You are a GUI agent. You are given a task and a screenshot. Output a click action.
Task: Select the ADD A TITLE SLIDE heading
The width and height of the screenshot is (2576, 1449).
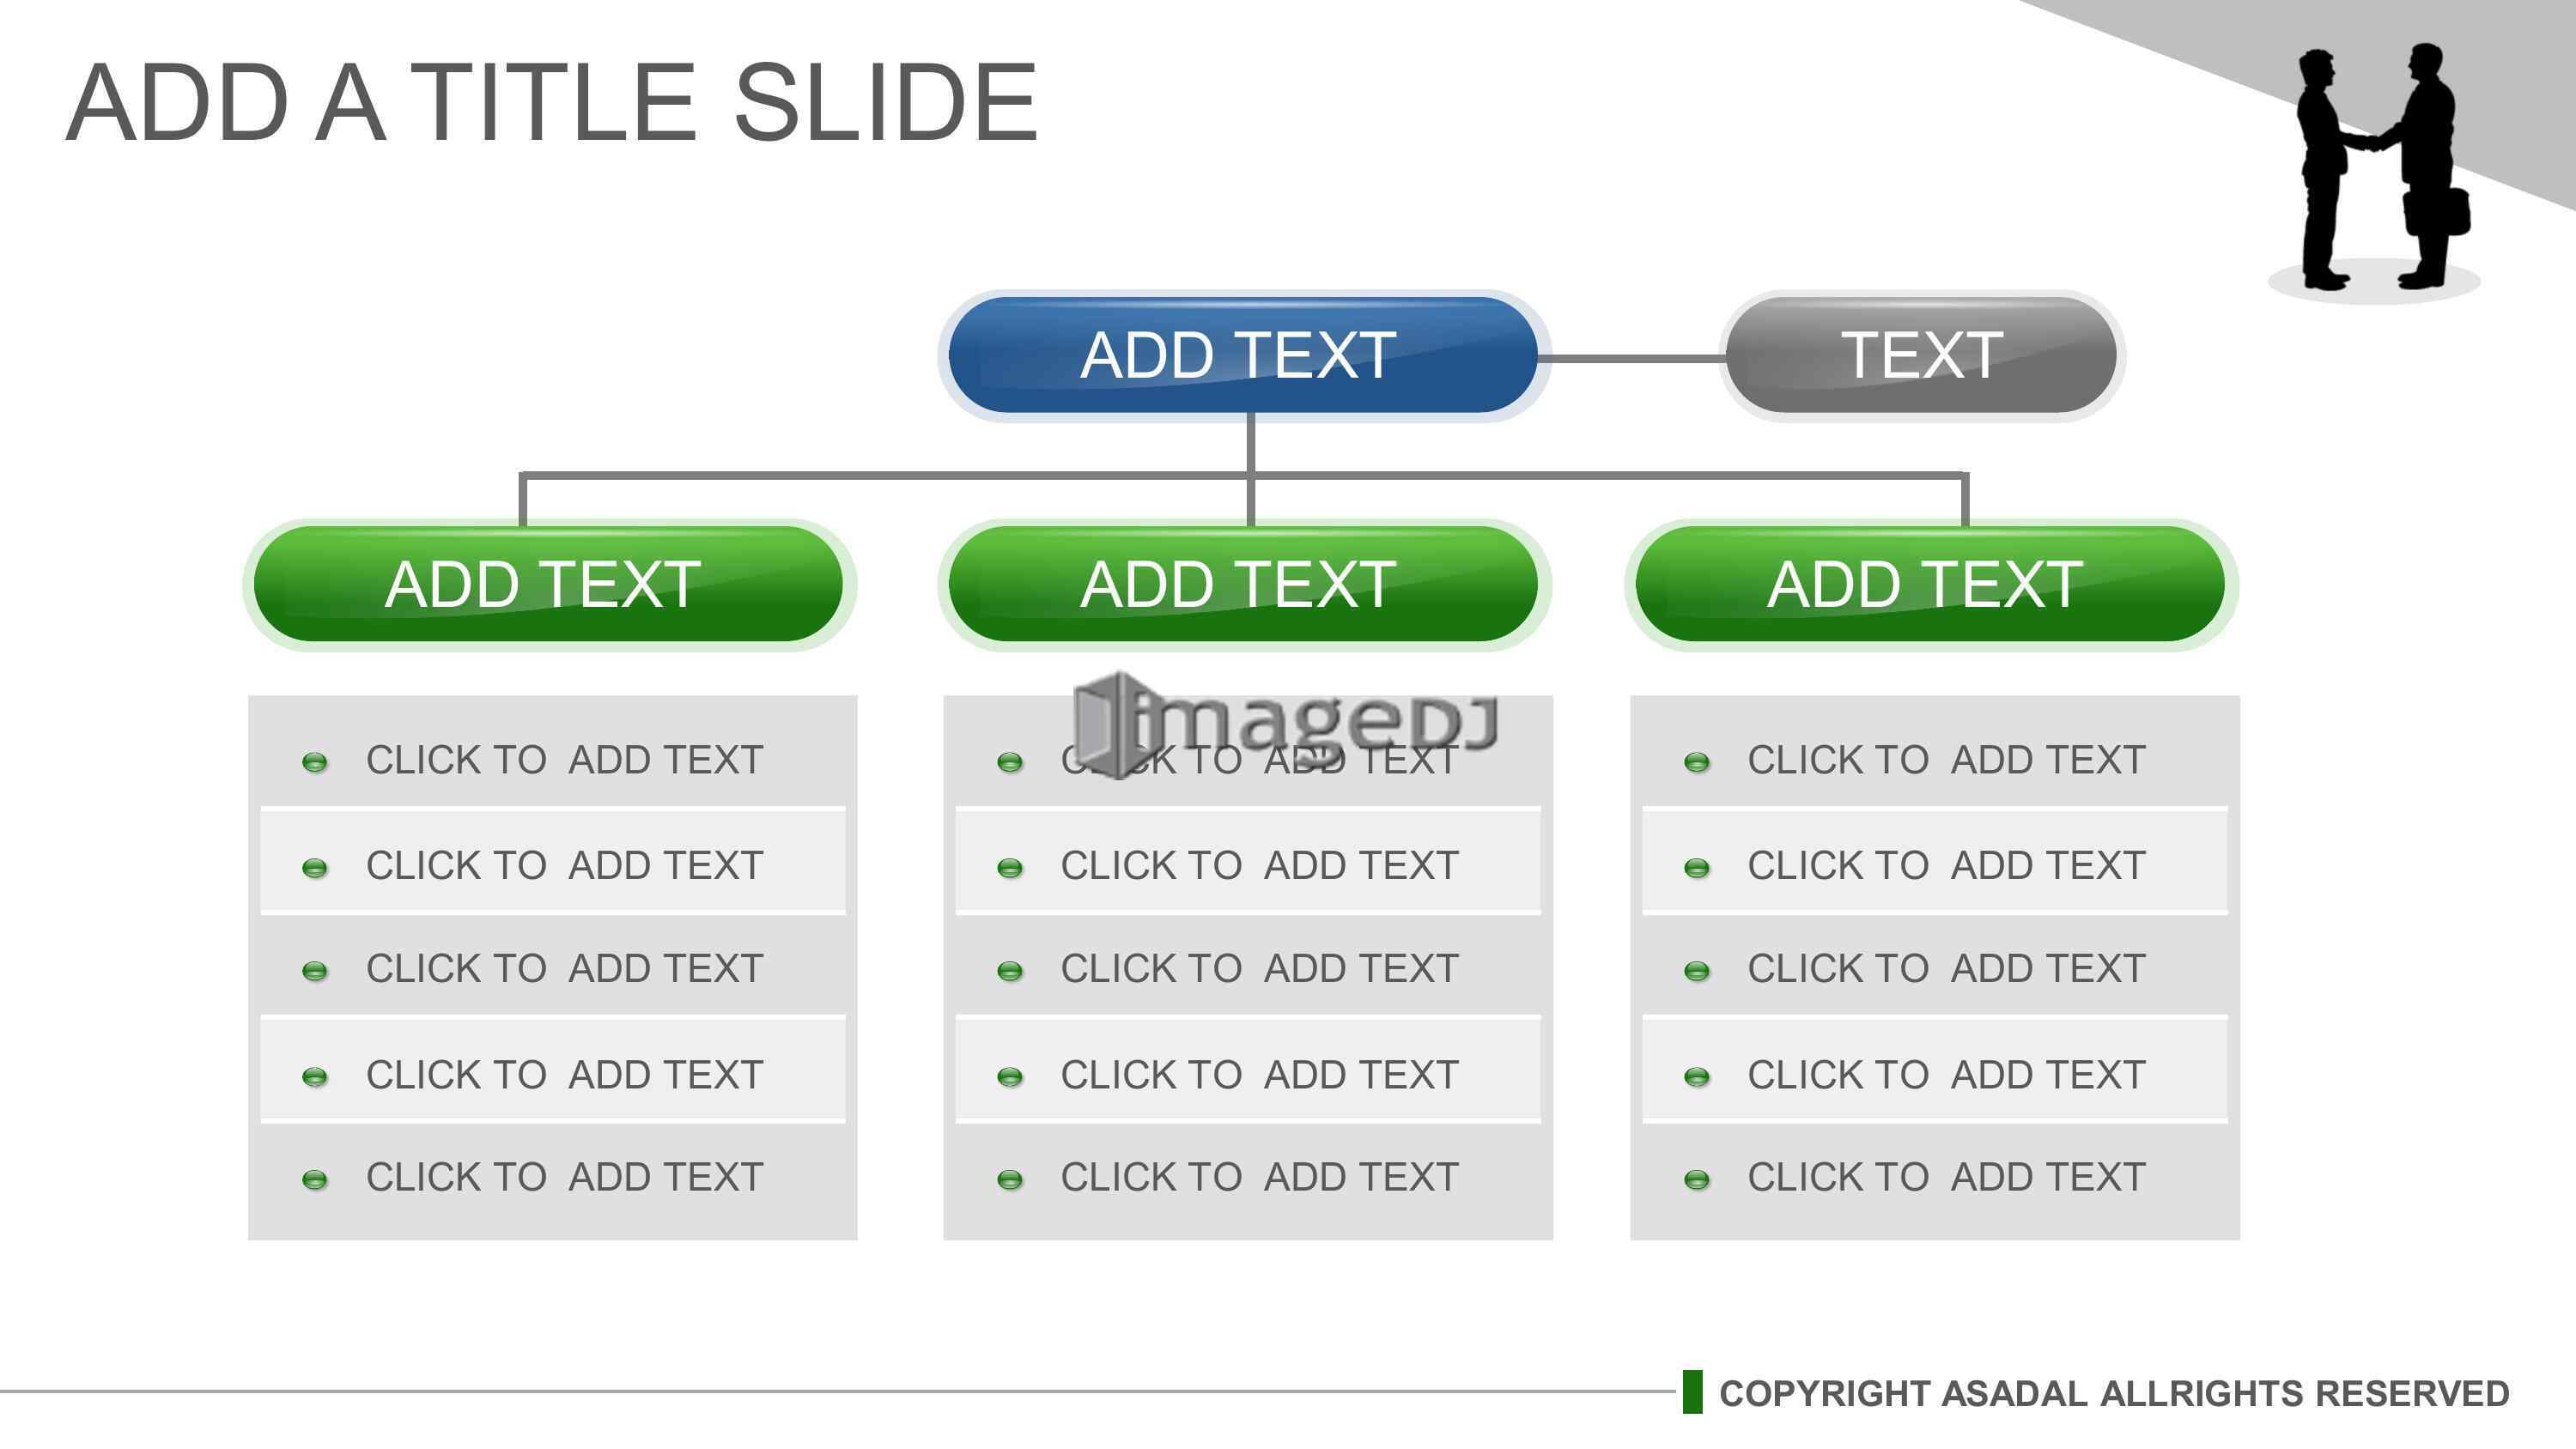tap(551, 103)
